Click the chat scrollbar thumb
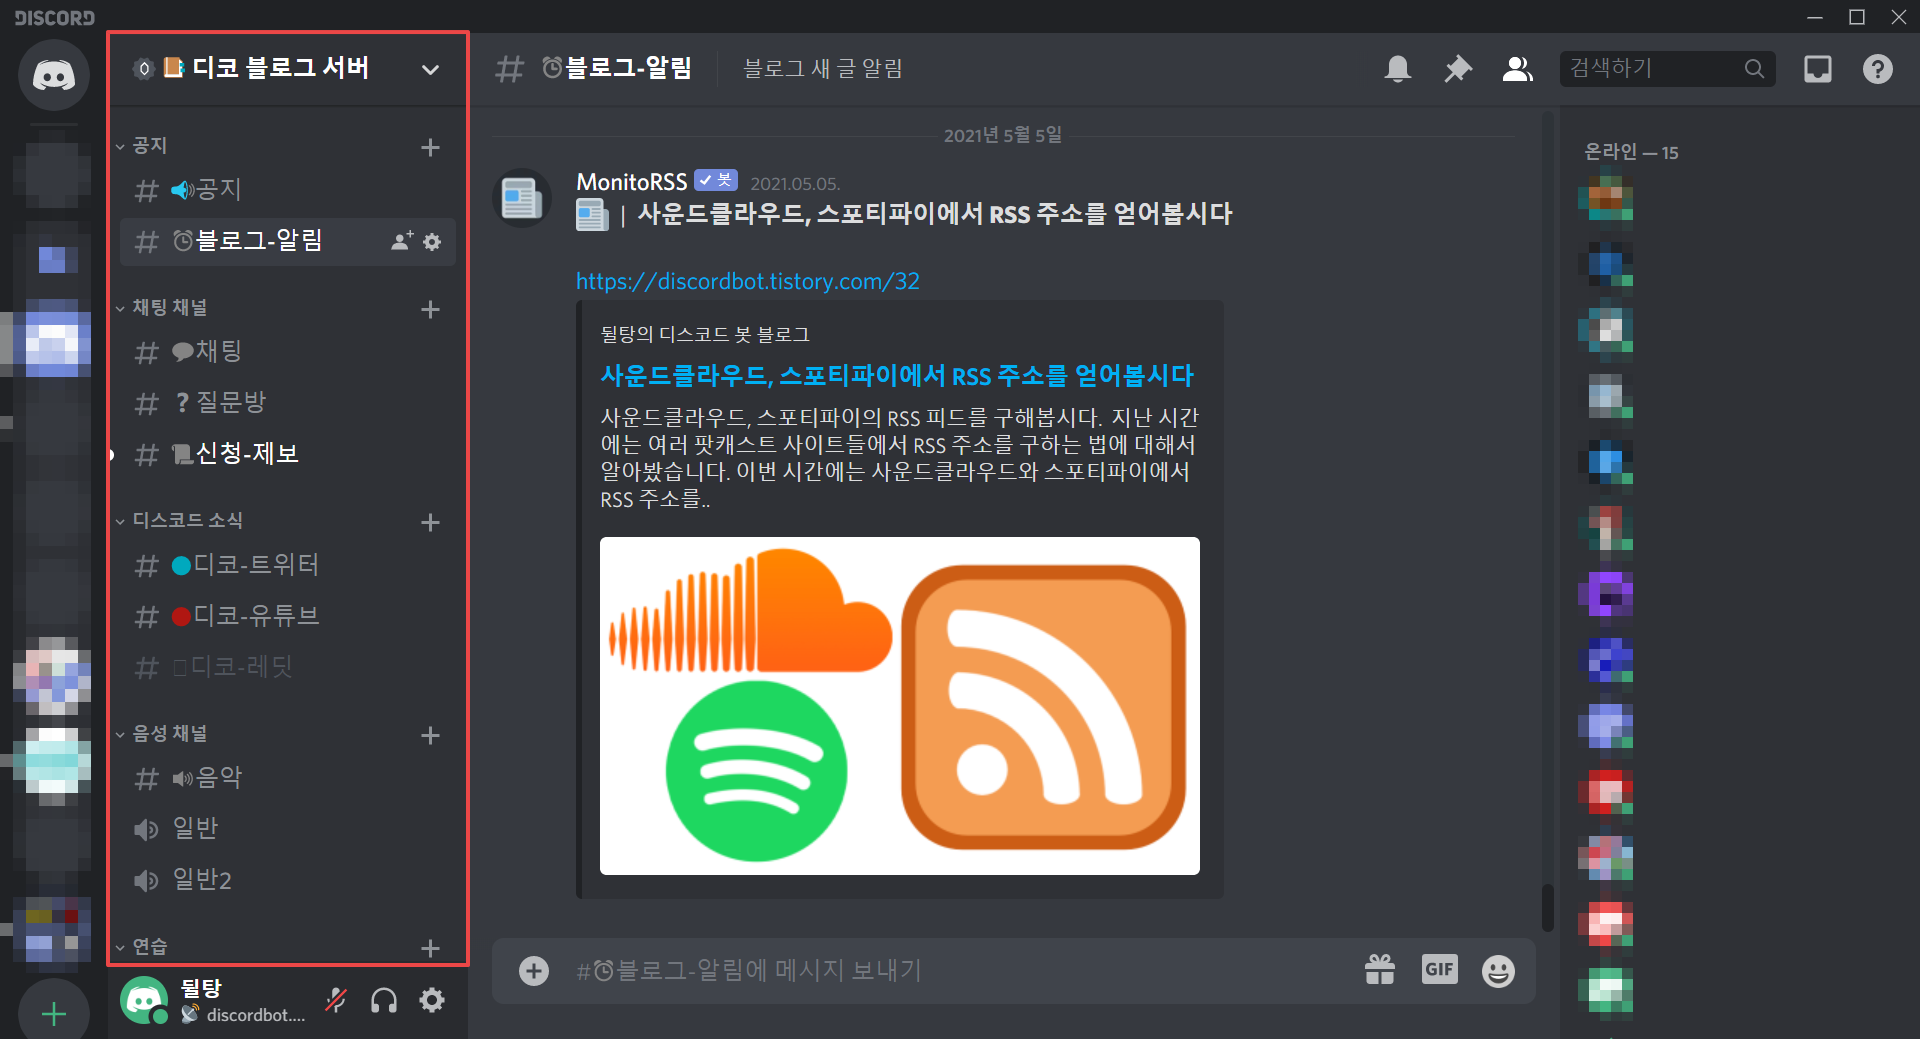1920x1039 pixels. pyautogui.click(x=1547, y=907)
